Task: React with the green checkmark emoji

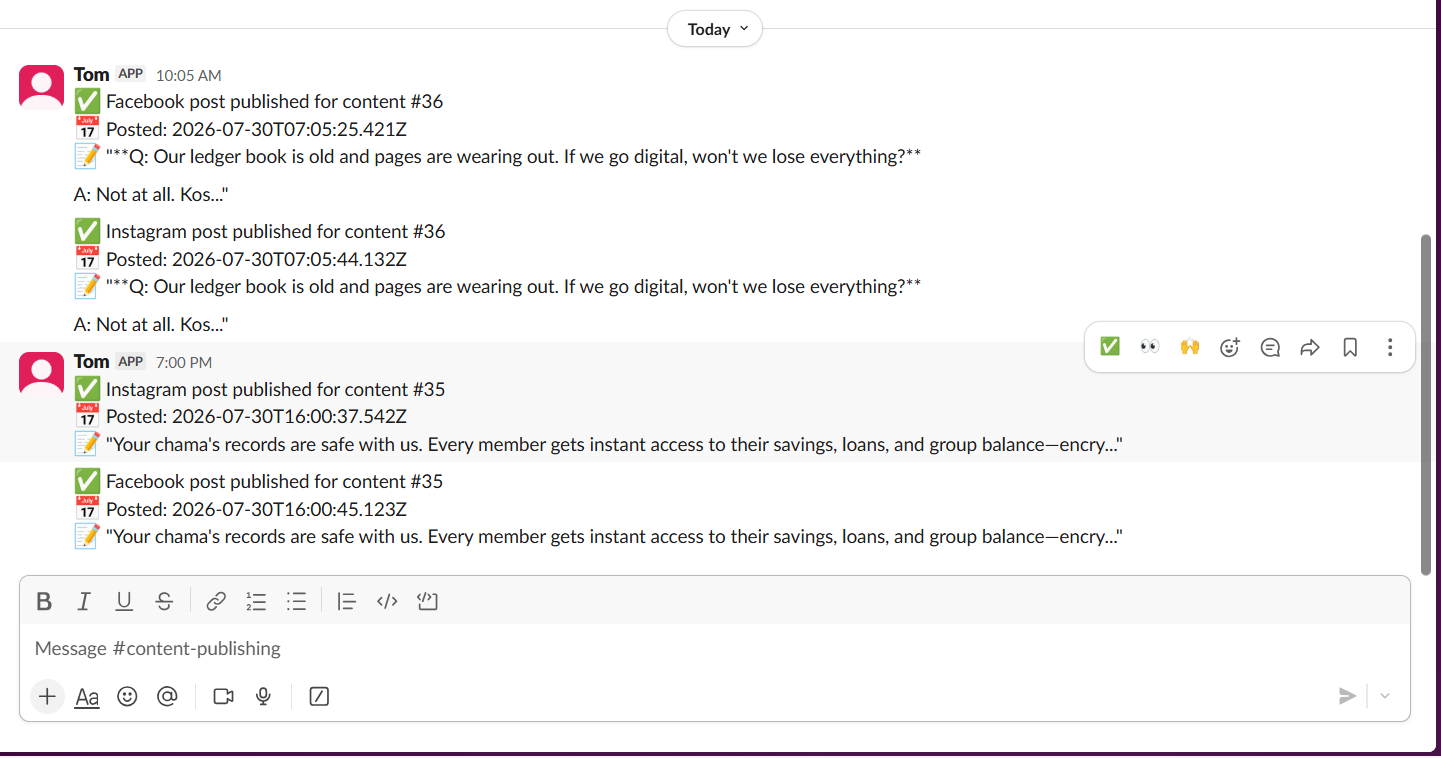Action: 1110,347
